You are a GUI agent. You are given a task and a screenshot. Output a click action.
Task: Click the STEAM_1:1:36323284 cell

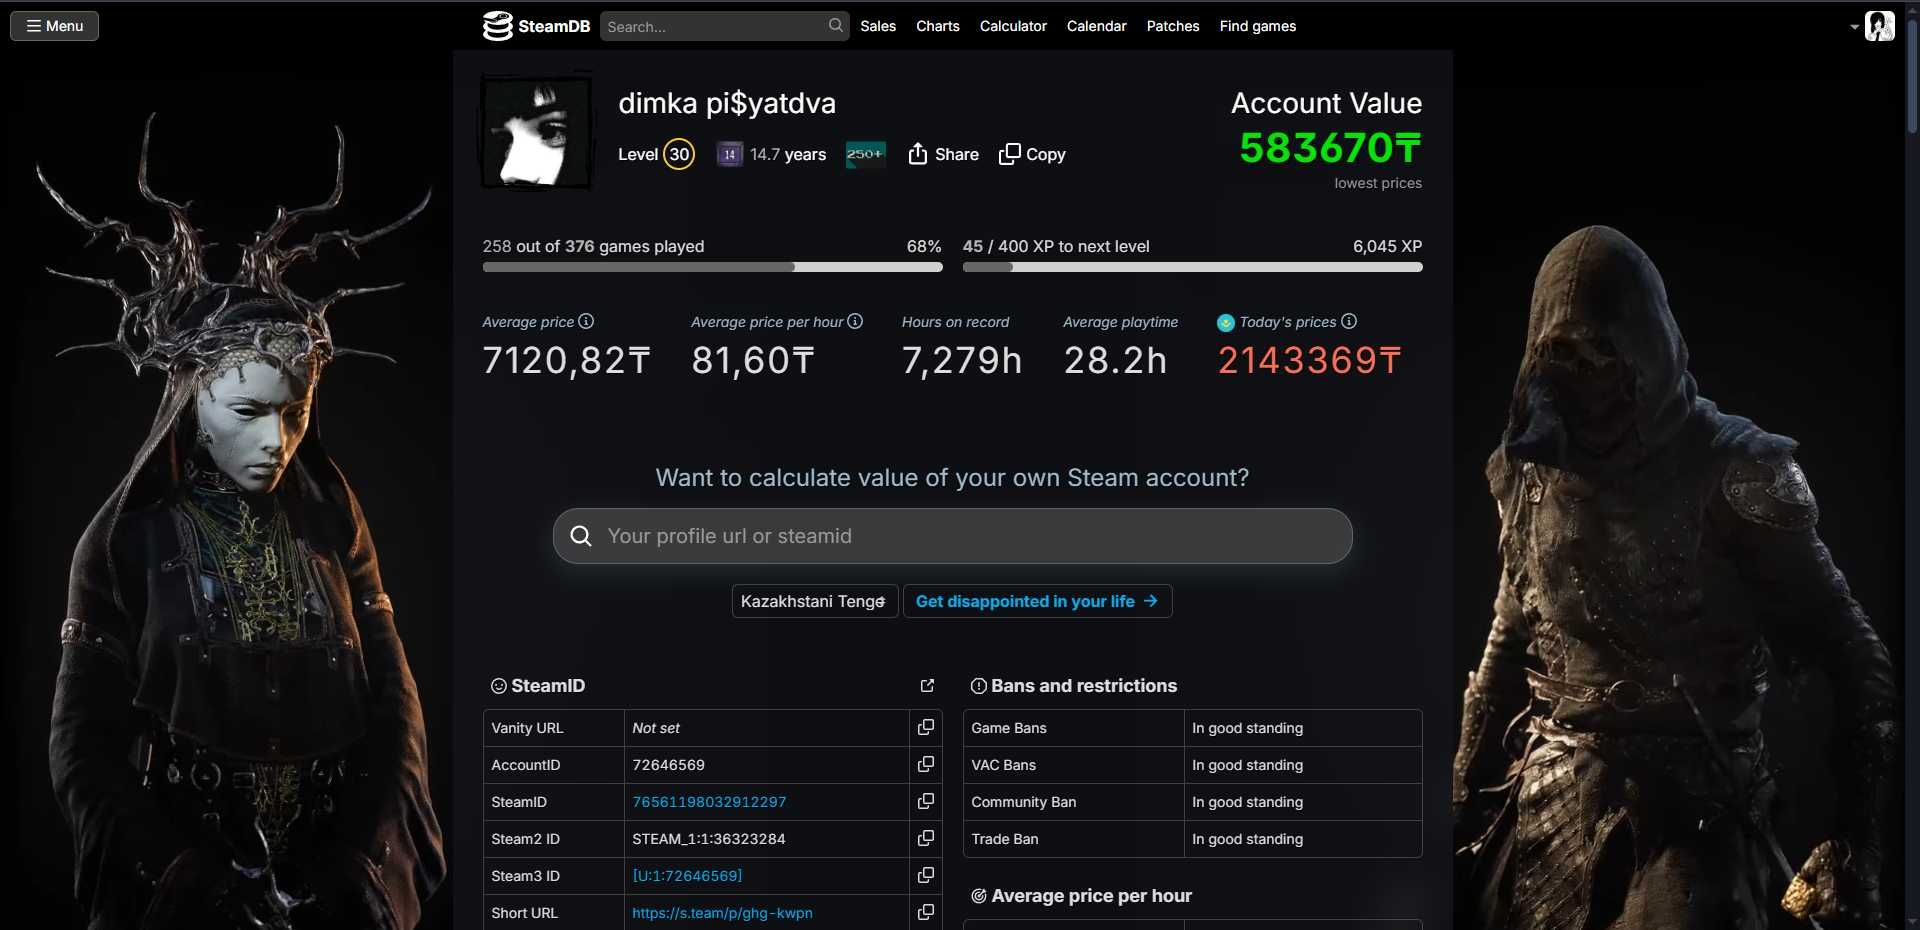766,838
